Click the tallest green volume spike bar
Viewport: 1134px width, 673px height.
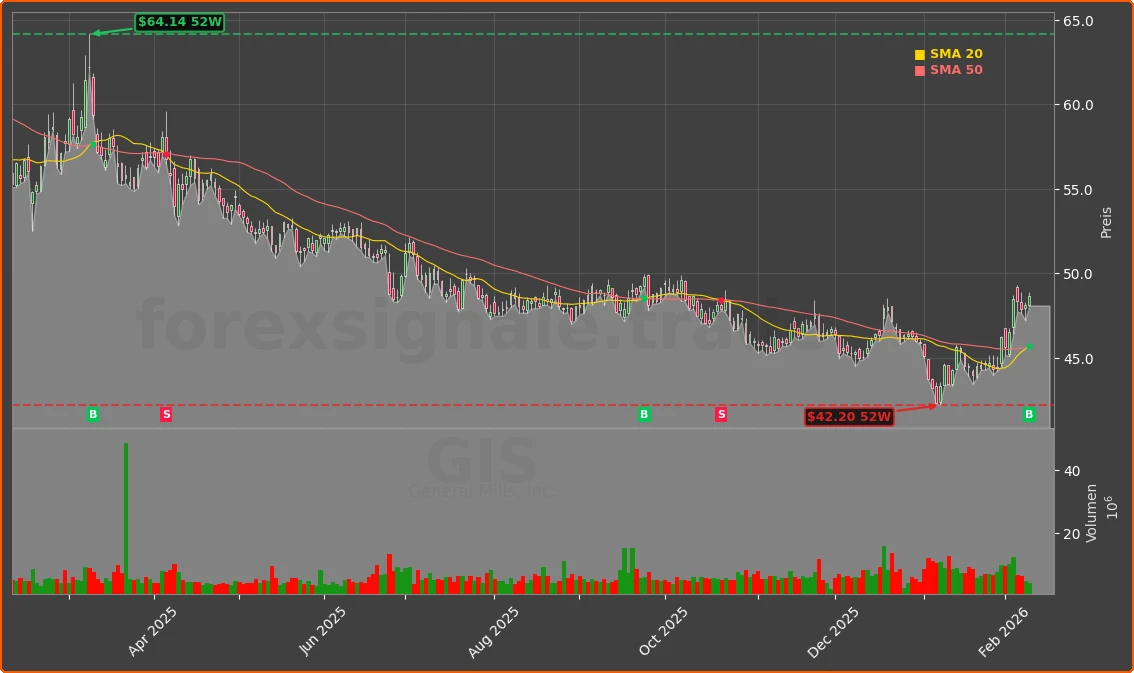pos(126,518)
